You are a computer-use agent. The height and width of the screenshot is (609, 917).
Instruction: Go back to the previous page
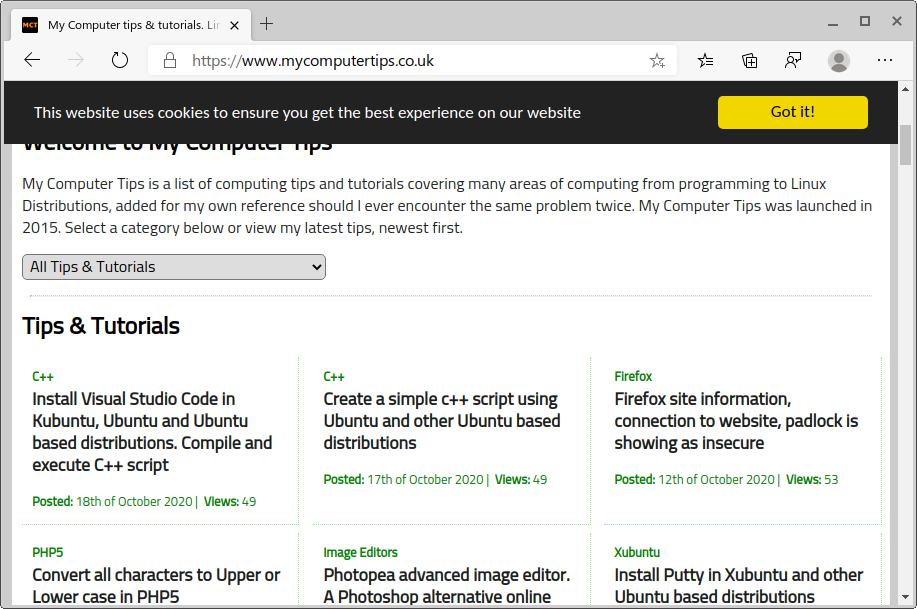tap(32, 60)
